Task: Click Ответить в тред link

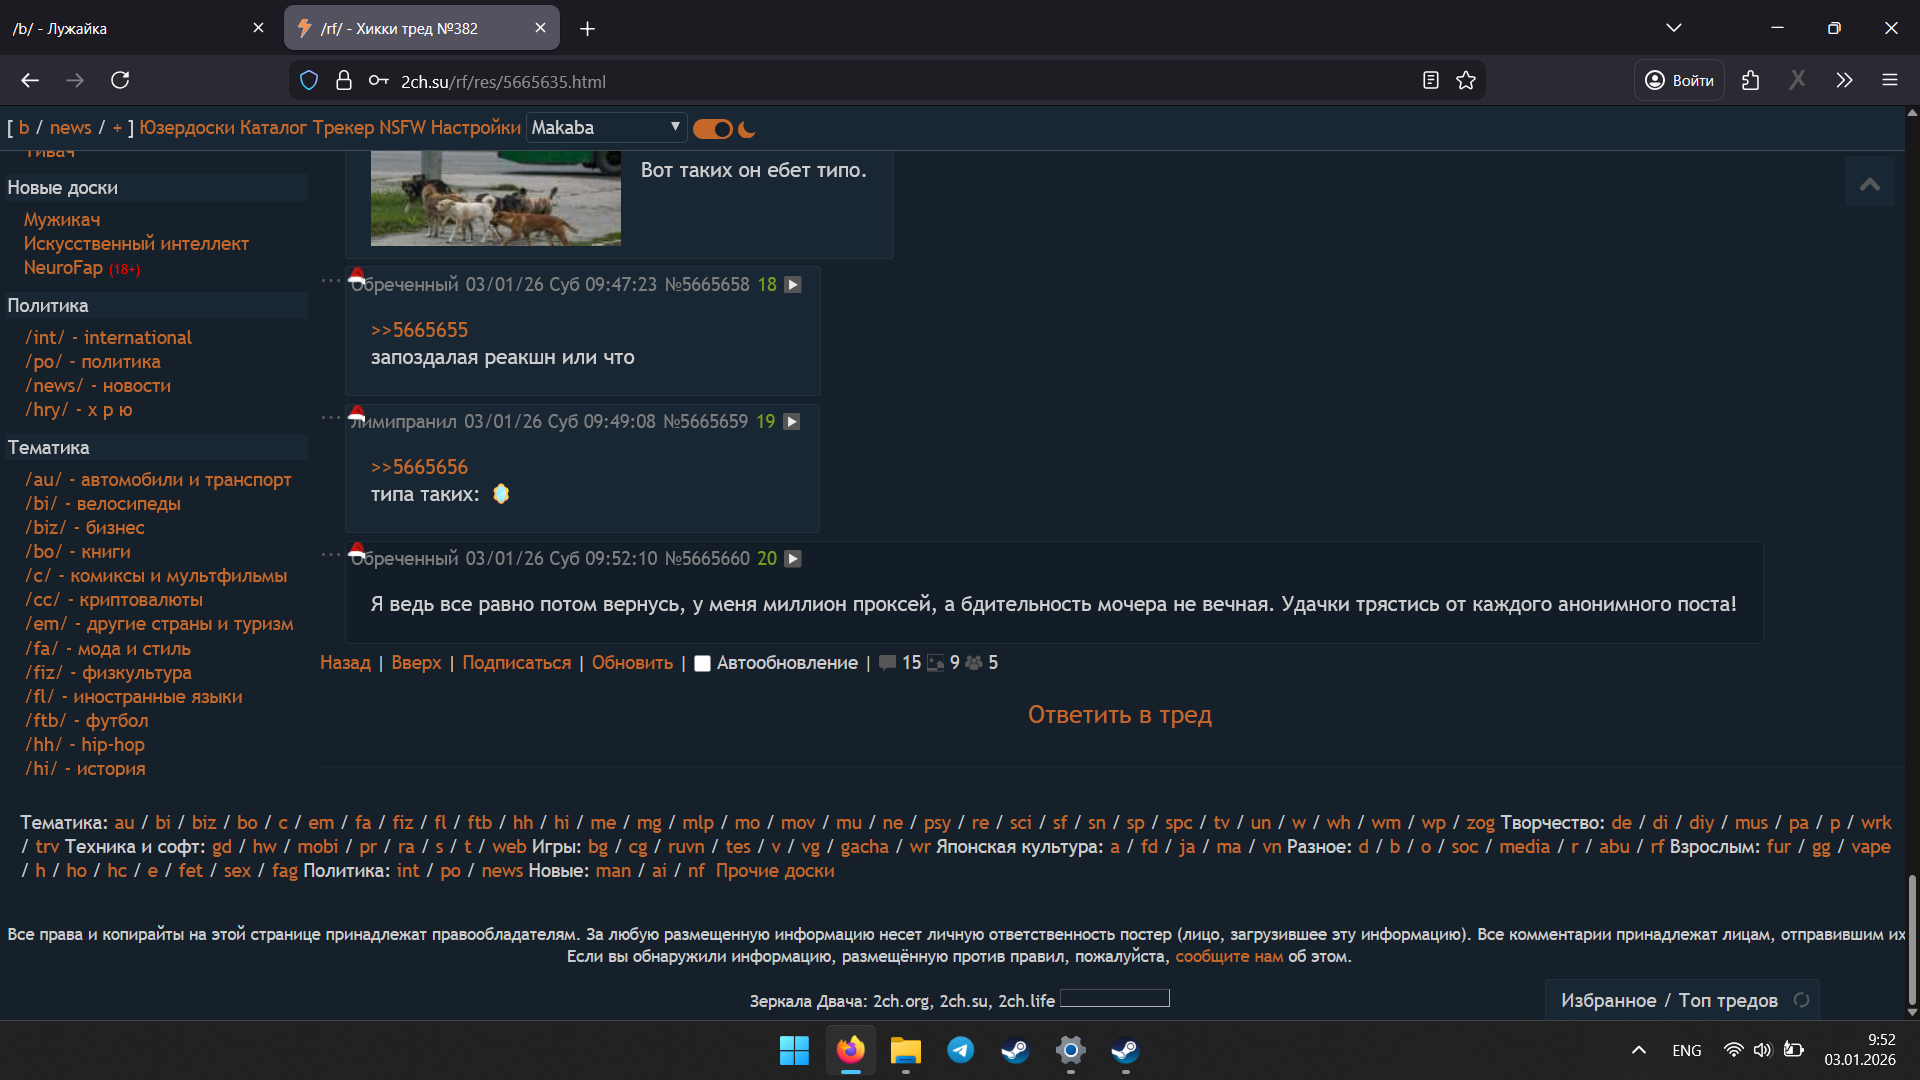Action: click(1119, 715)
